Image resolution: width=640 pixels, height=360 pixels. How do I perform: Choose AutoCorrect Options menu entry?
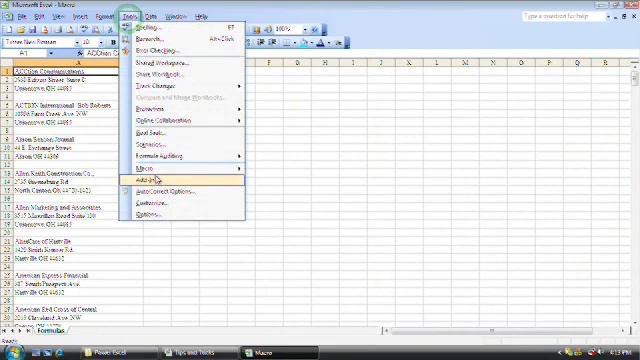[182, 191]
